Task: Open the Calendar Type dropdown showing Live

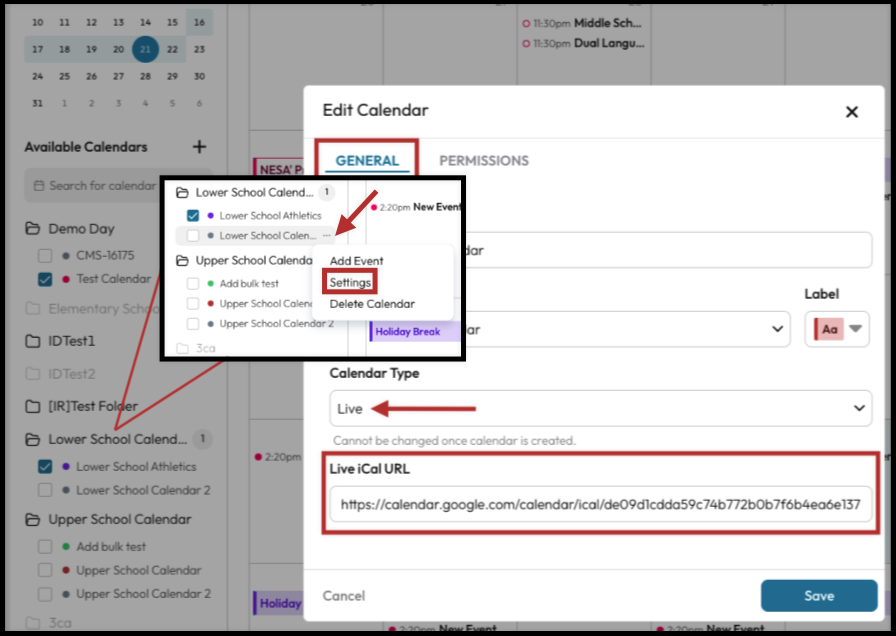Action: [600, 408]
